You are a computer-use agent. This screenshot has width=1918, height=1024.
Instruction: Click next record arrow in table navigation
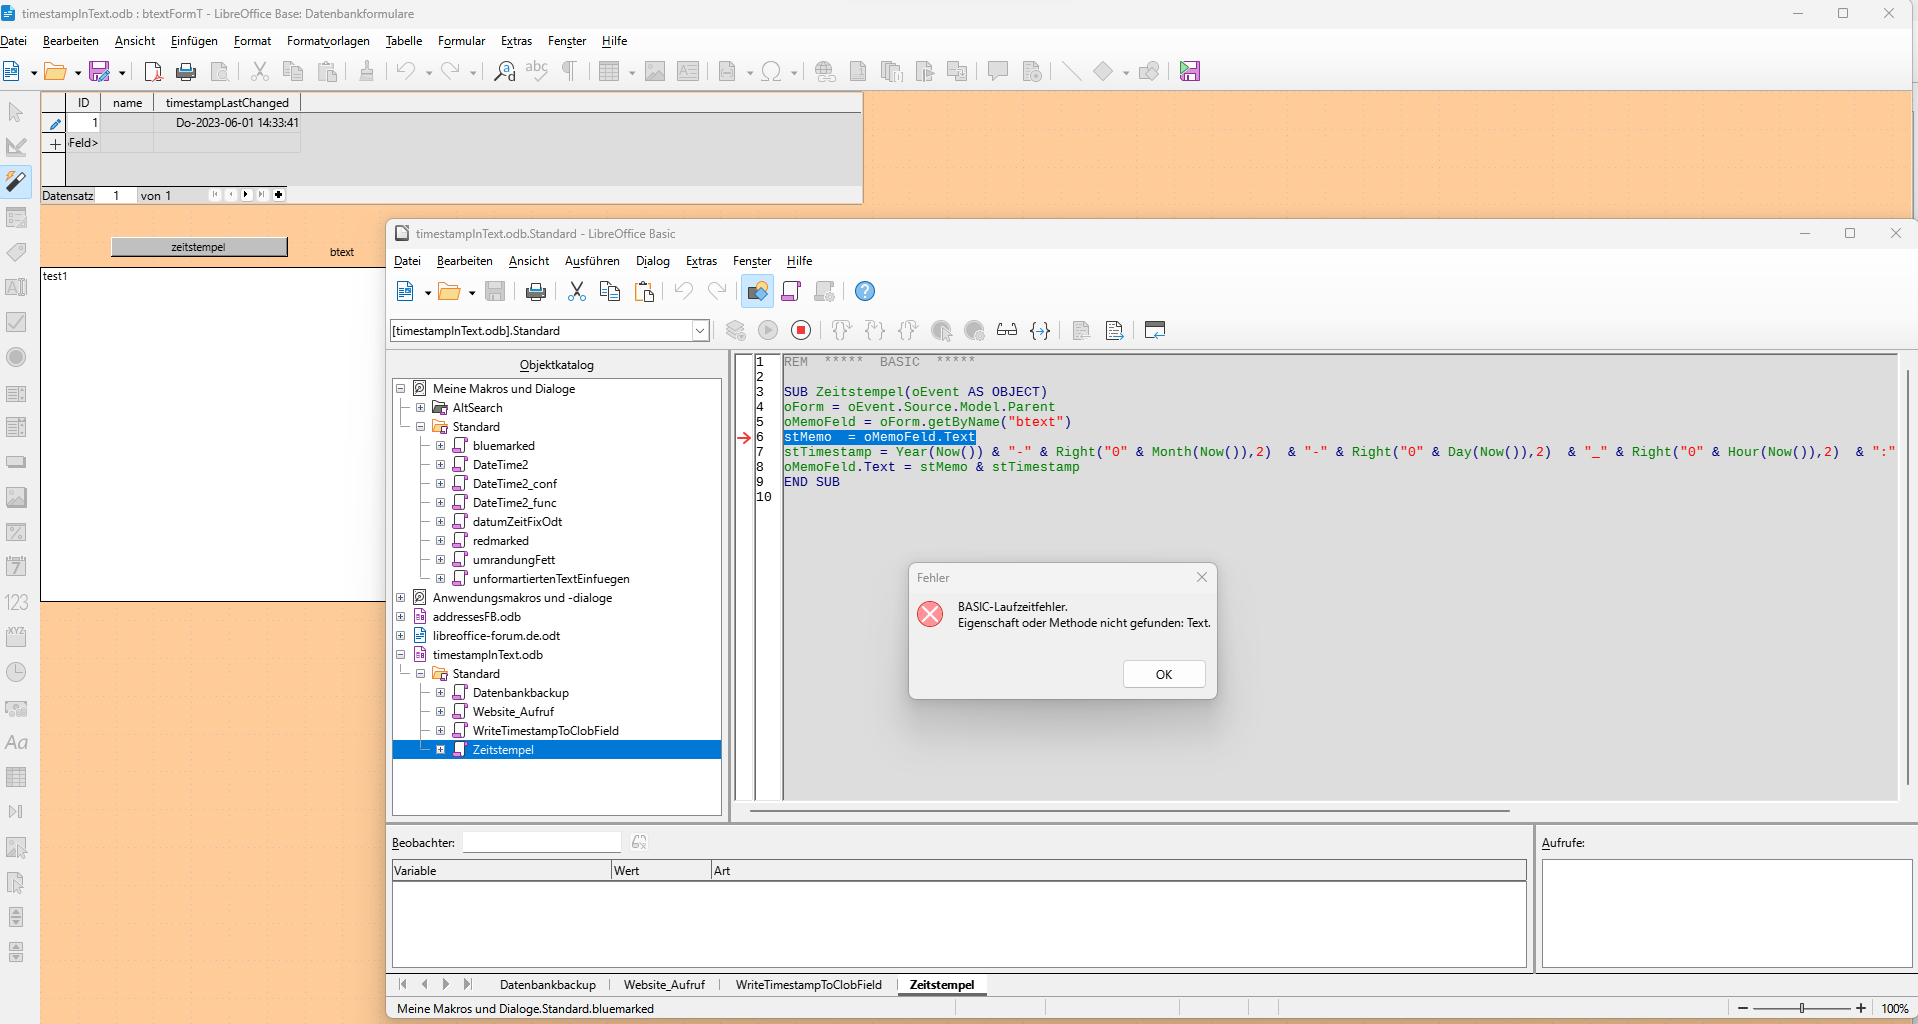[x=246, y=195]
